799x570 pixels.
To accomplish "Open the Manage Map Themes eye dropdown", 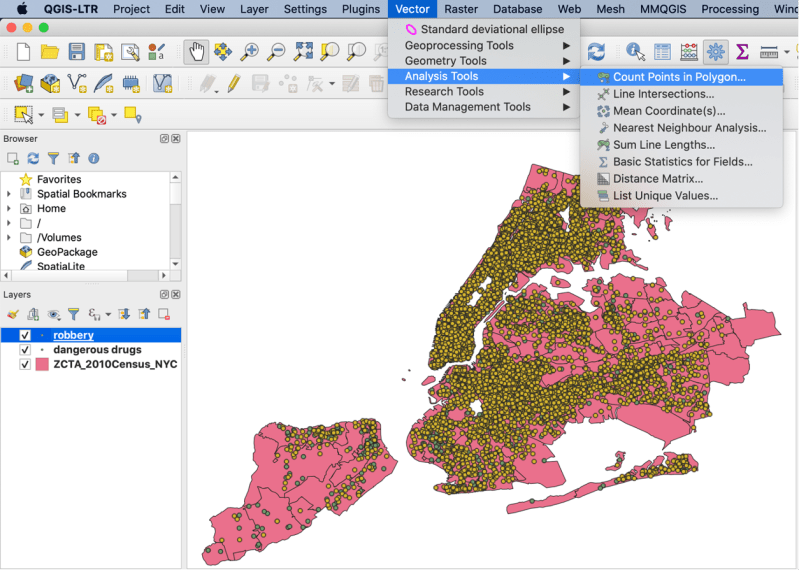I will [x=54, y=314].
